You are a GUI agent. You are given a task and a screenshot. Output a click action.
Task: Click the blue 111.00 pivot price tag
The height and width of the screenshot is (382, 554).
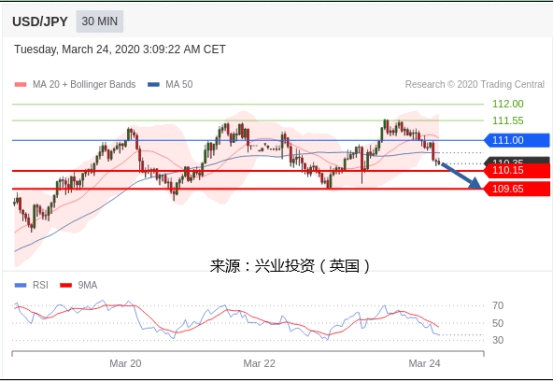click(x=517, y=140)
